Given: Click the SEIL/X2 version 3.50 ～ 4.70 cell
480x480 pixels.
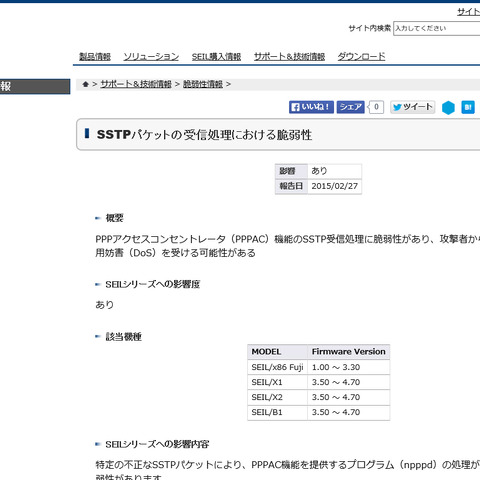Looking at the screenshot, I should click(x=349, y=397).
